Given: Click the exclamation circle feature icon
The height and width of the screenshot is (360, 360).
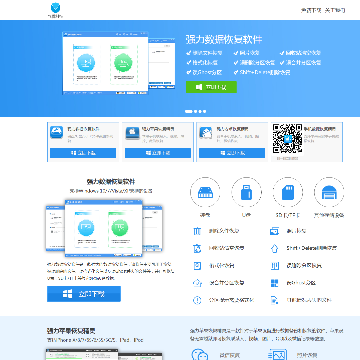Looking at the screenshot, I should [x=197, y=300].
